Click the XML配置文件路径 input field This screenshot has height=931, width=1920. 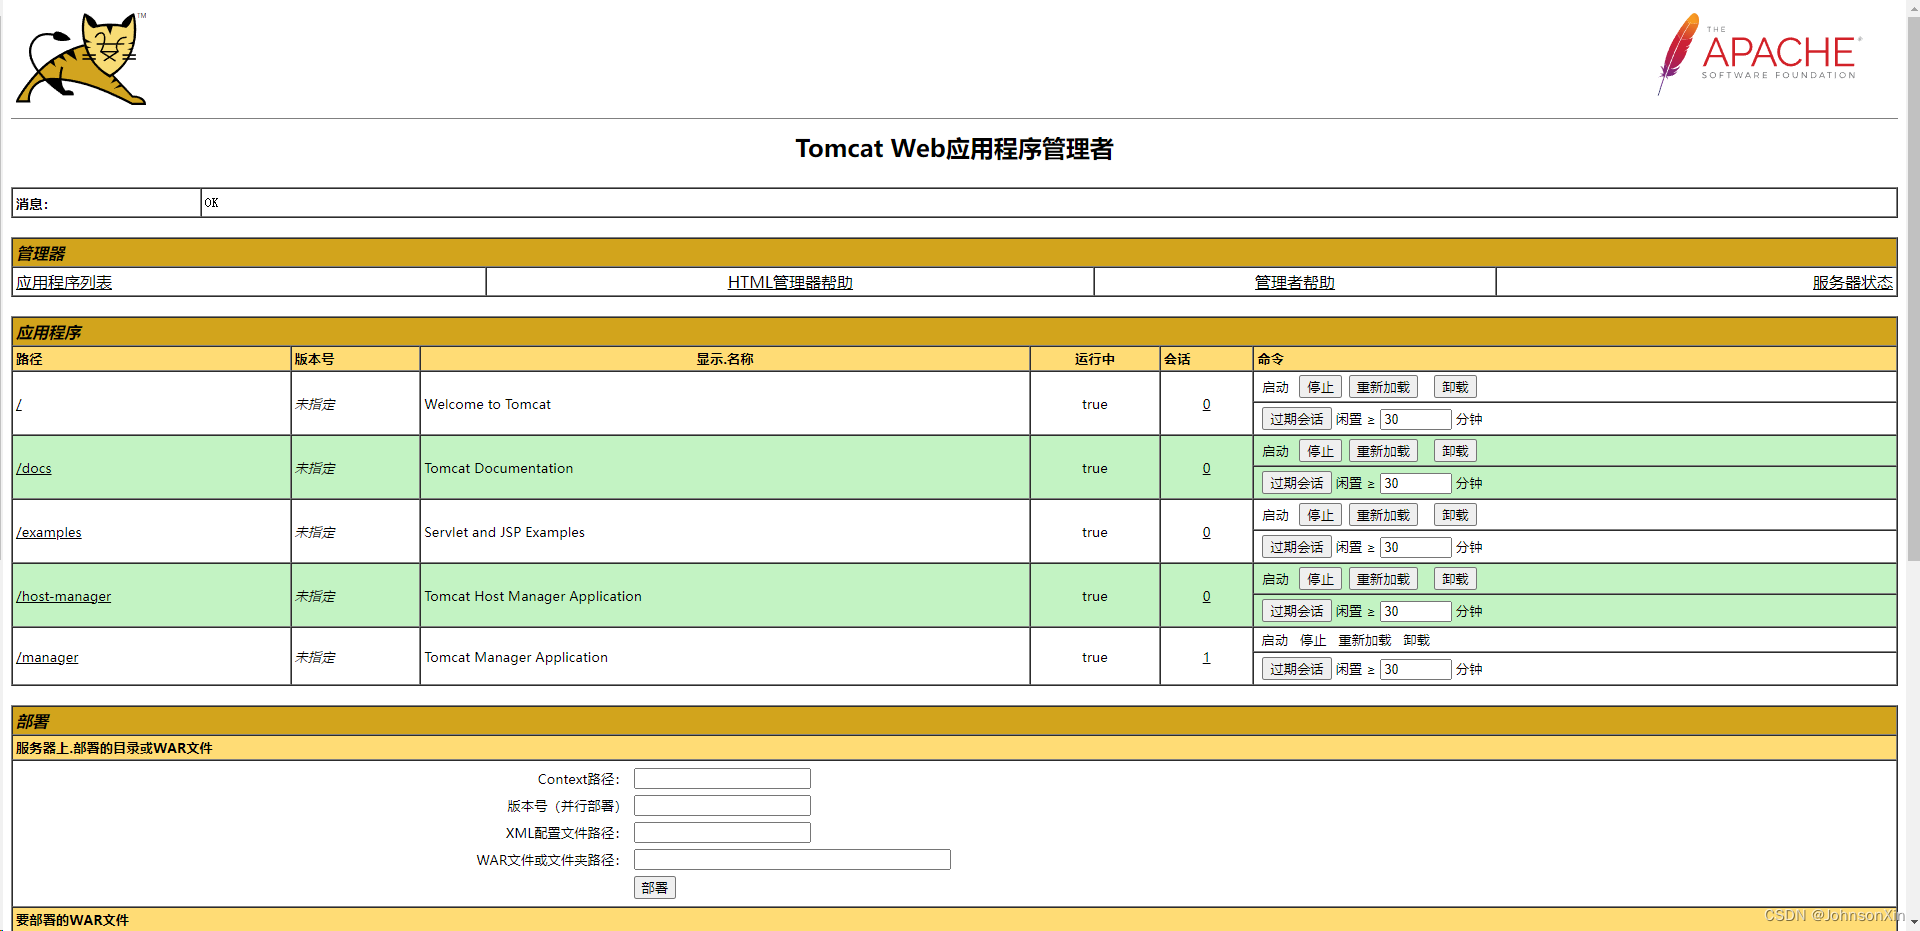tap(722, 833)
